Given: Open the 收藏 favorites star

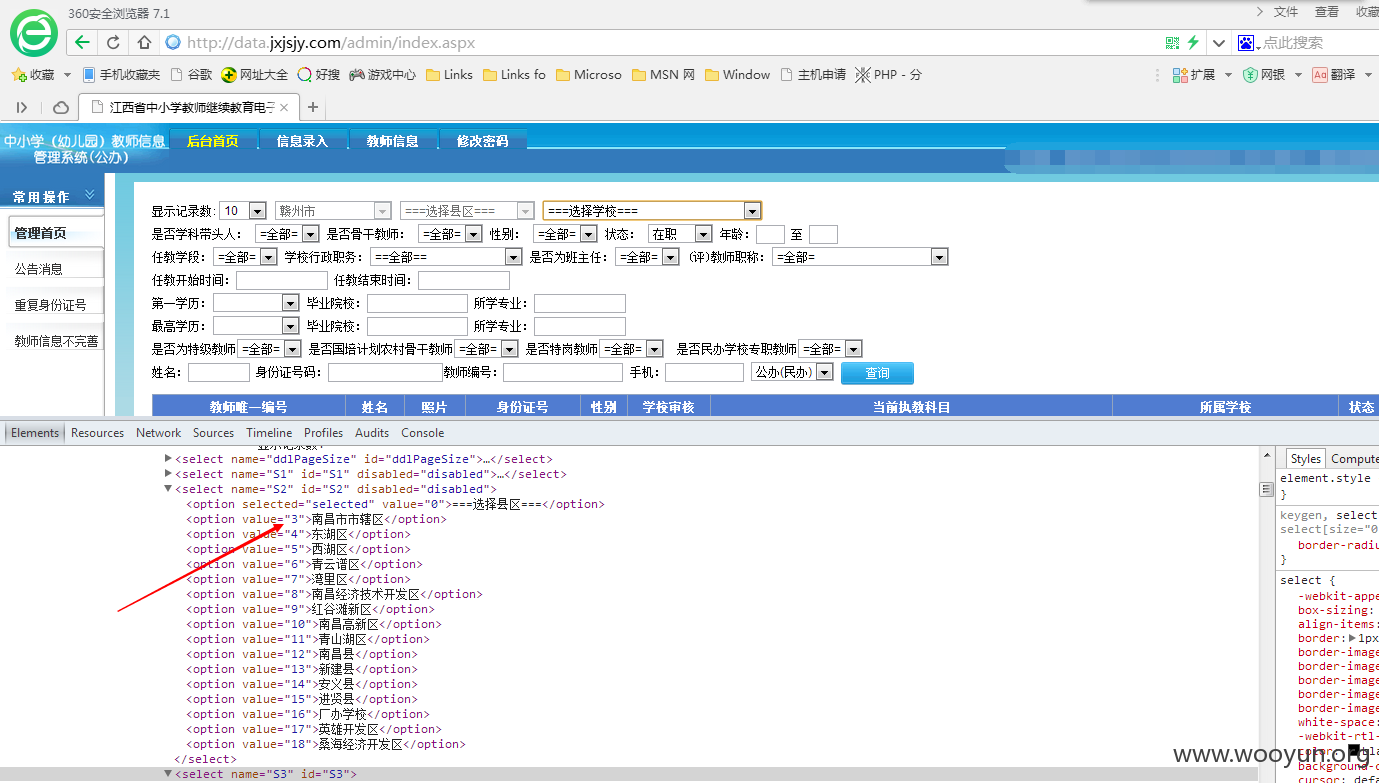Looking at the screenshot, I should coord(34,74).
